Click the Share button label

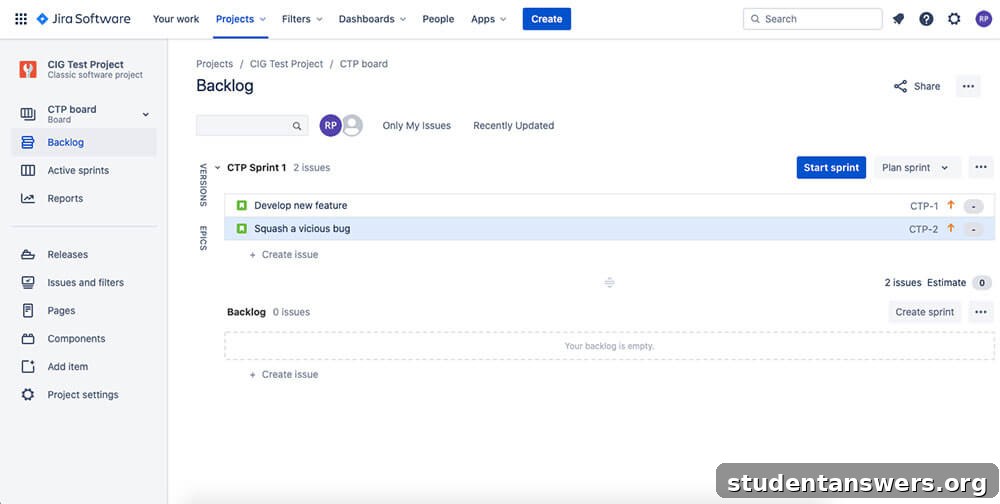[927, 86]
